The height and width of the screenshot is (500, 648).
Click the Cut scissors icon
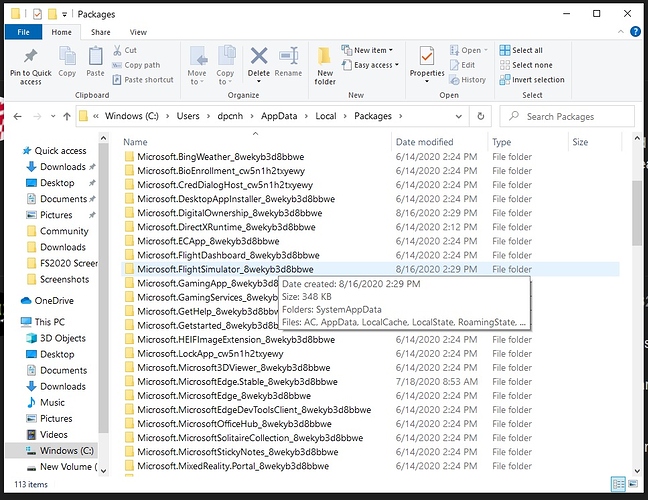pyautogui.click(x=117, y=50)
